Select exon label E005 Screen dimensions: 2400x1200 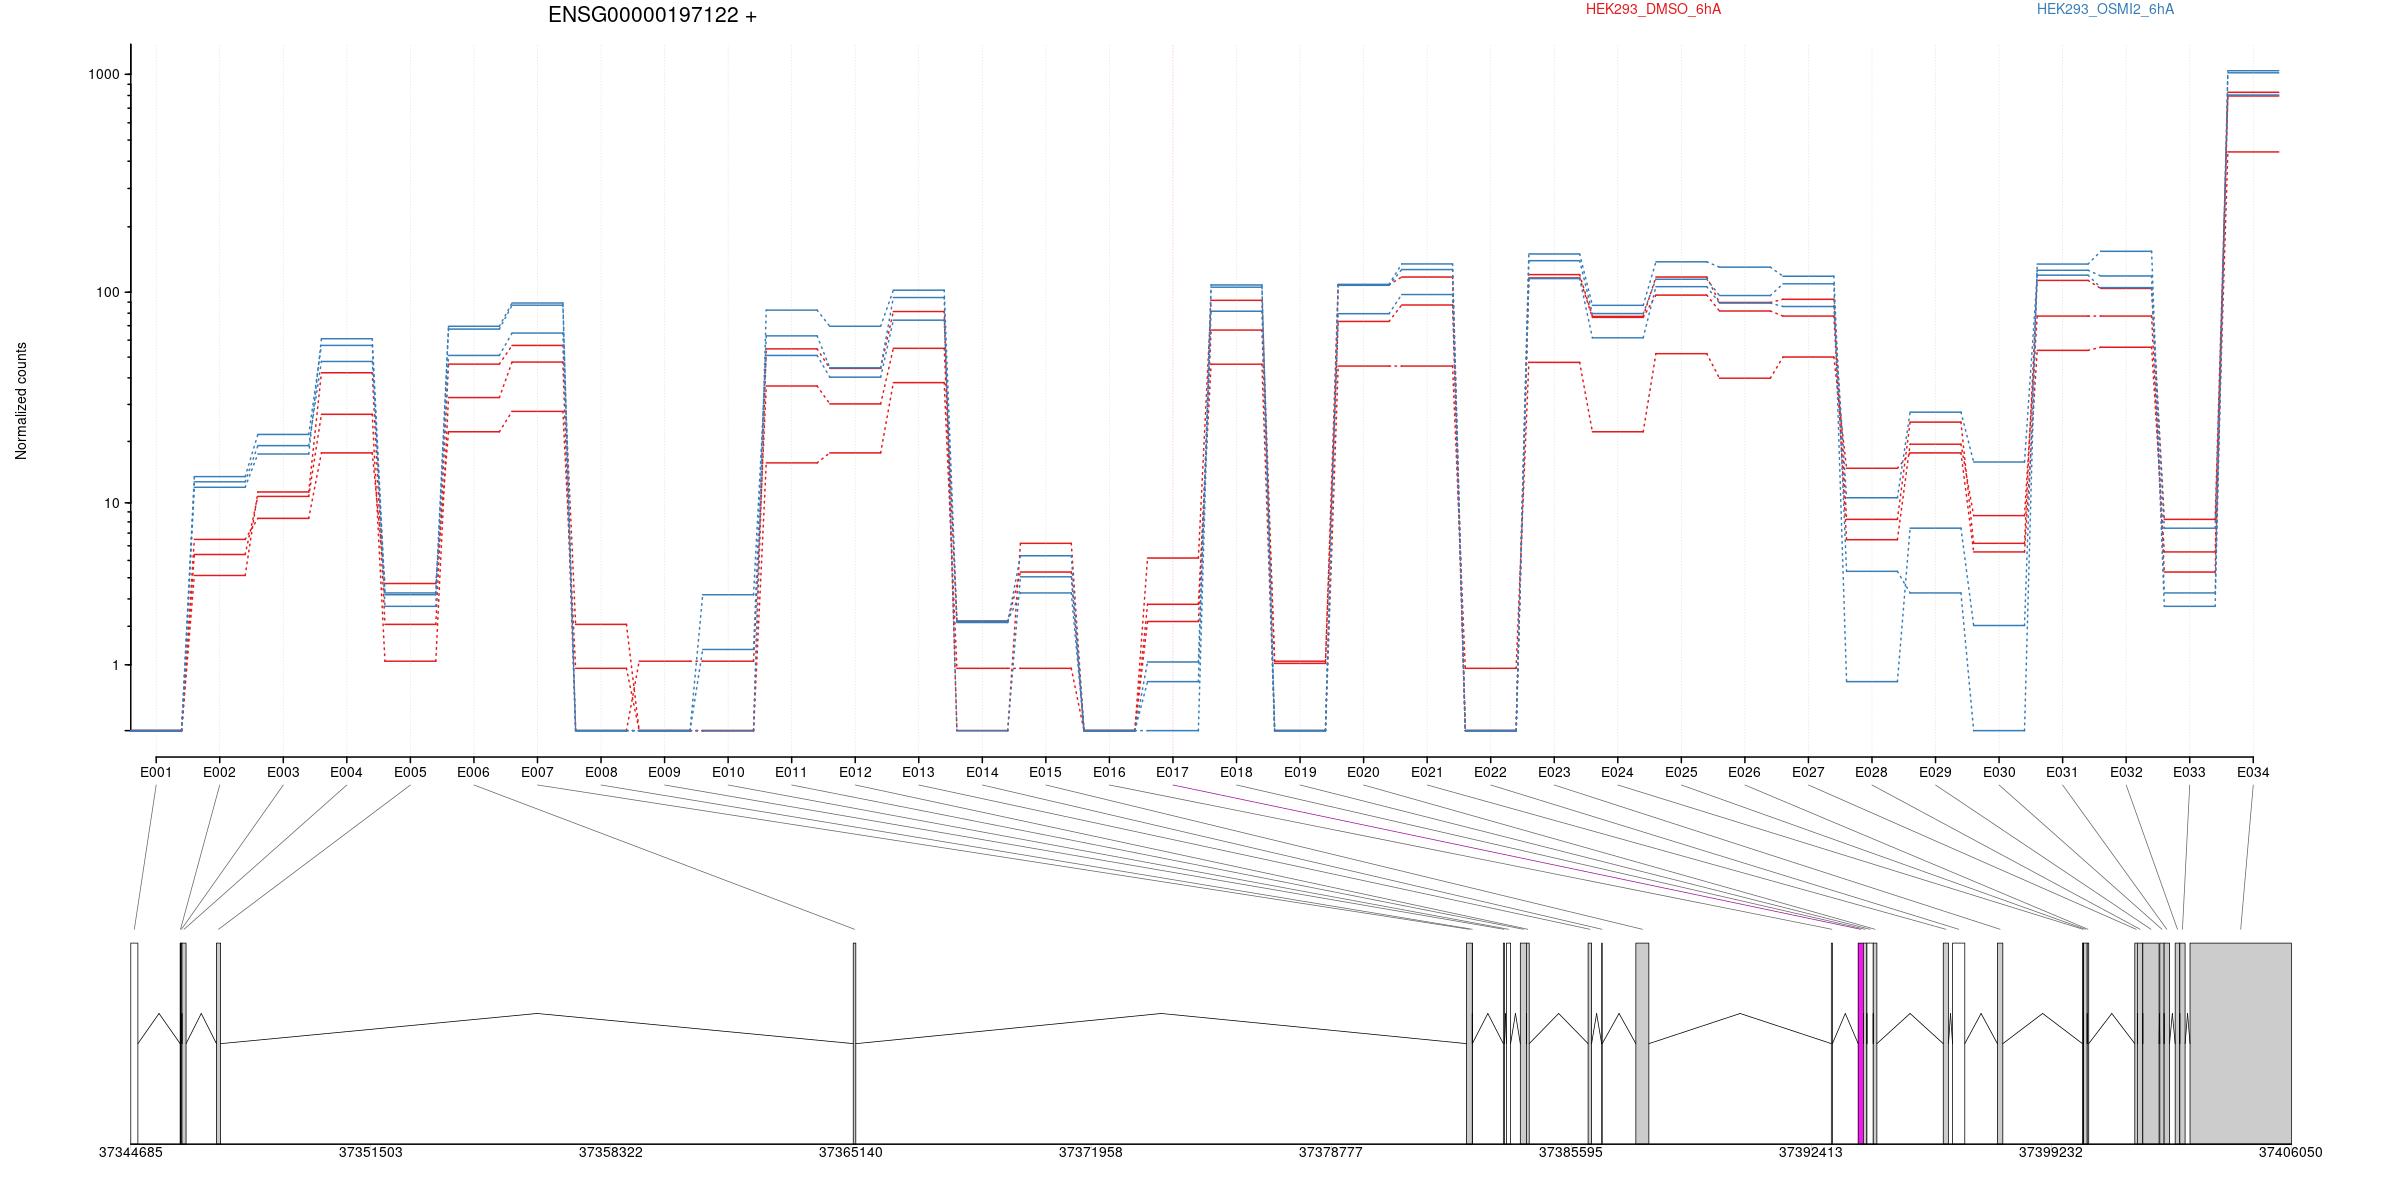click(410, 772)
